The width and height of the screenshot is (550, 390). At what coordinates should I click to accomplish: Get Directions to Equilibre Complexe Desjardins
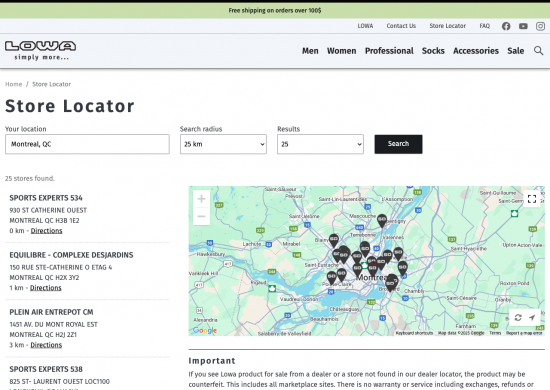pos(46,288)
